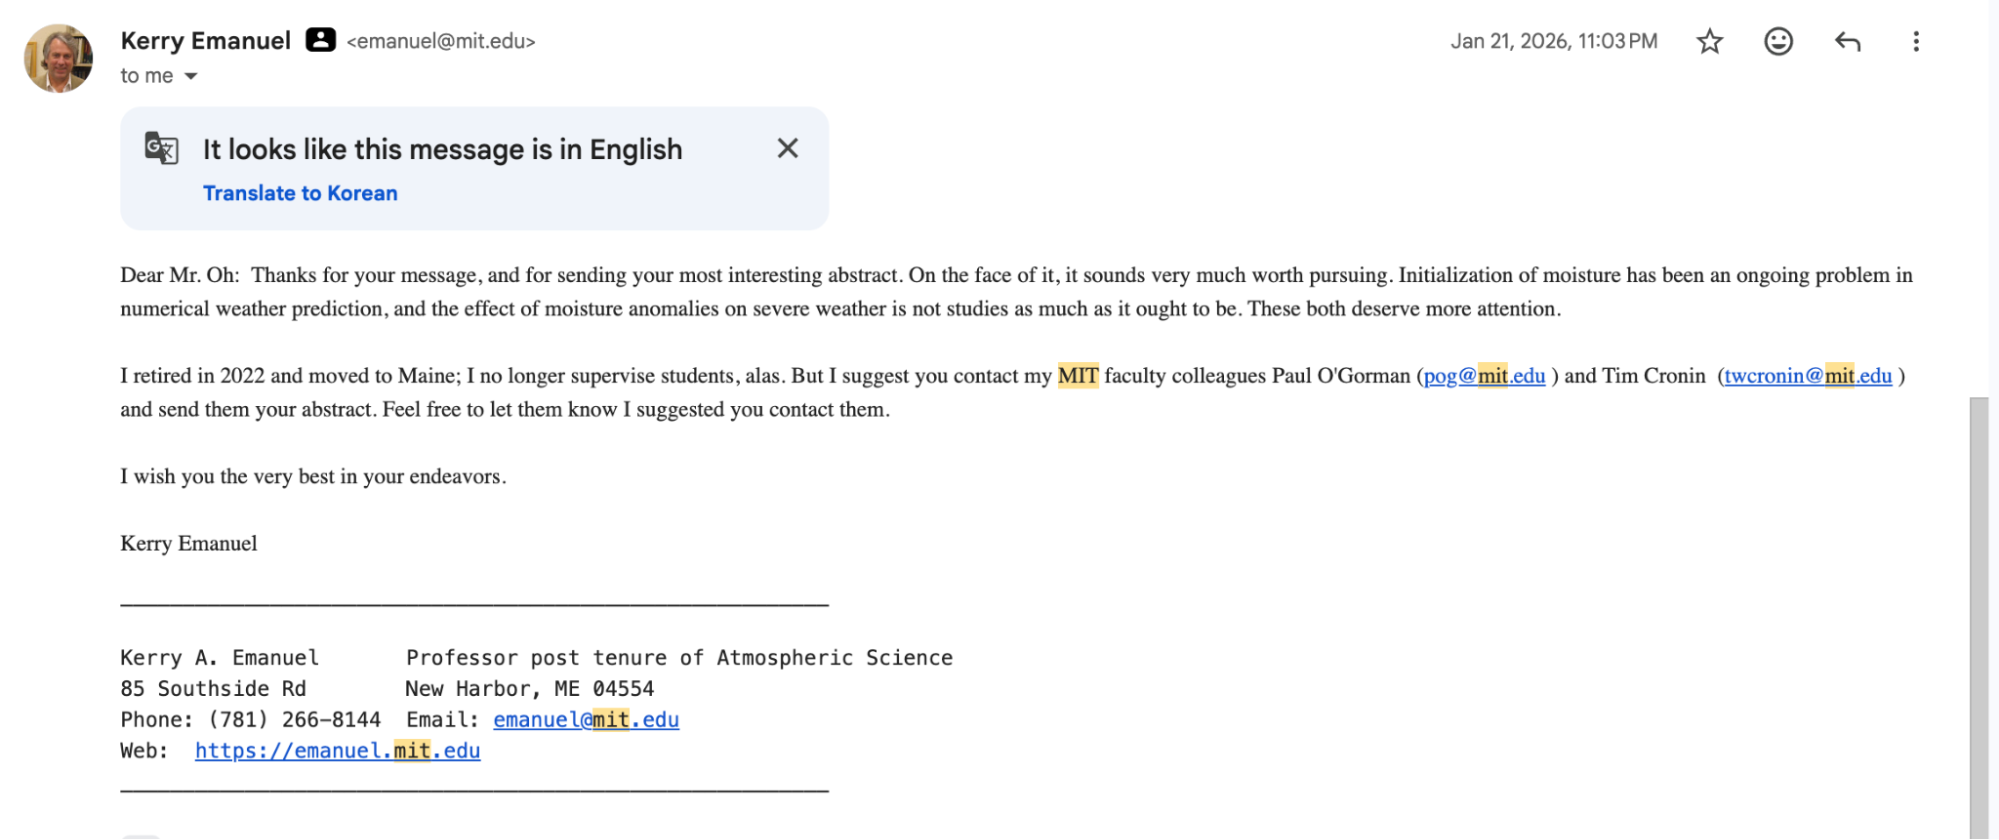Click the sender address <emanuel@mit.edu> in header
Screen dimensions: 1999x840
(441, 41)
